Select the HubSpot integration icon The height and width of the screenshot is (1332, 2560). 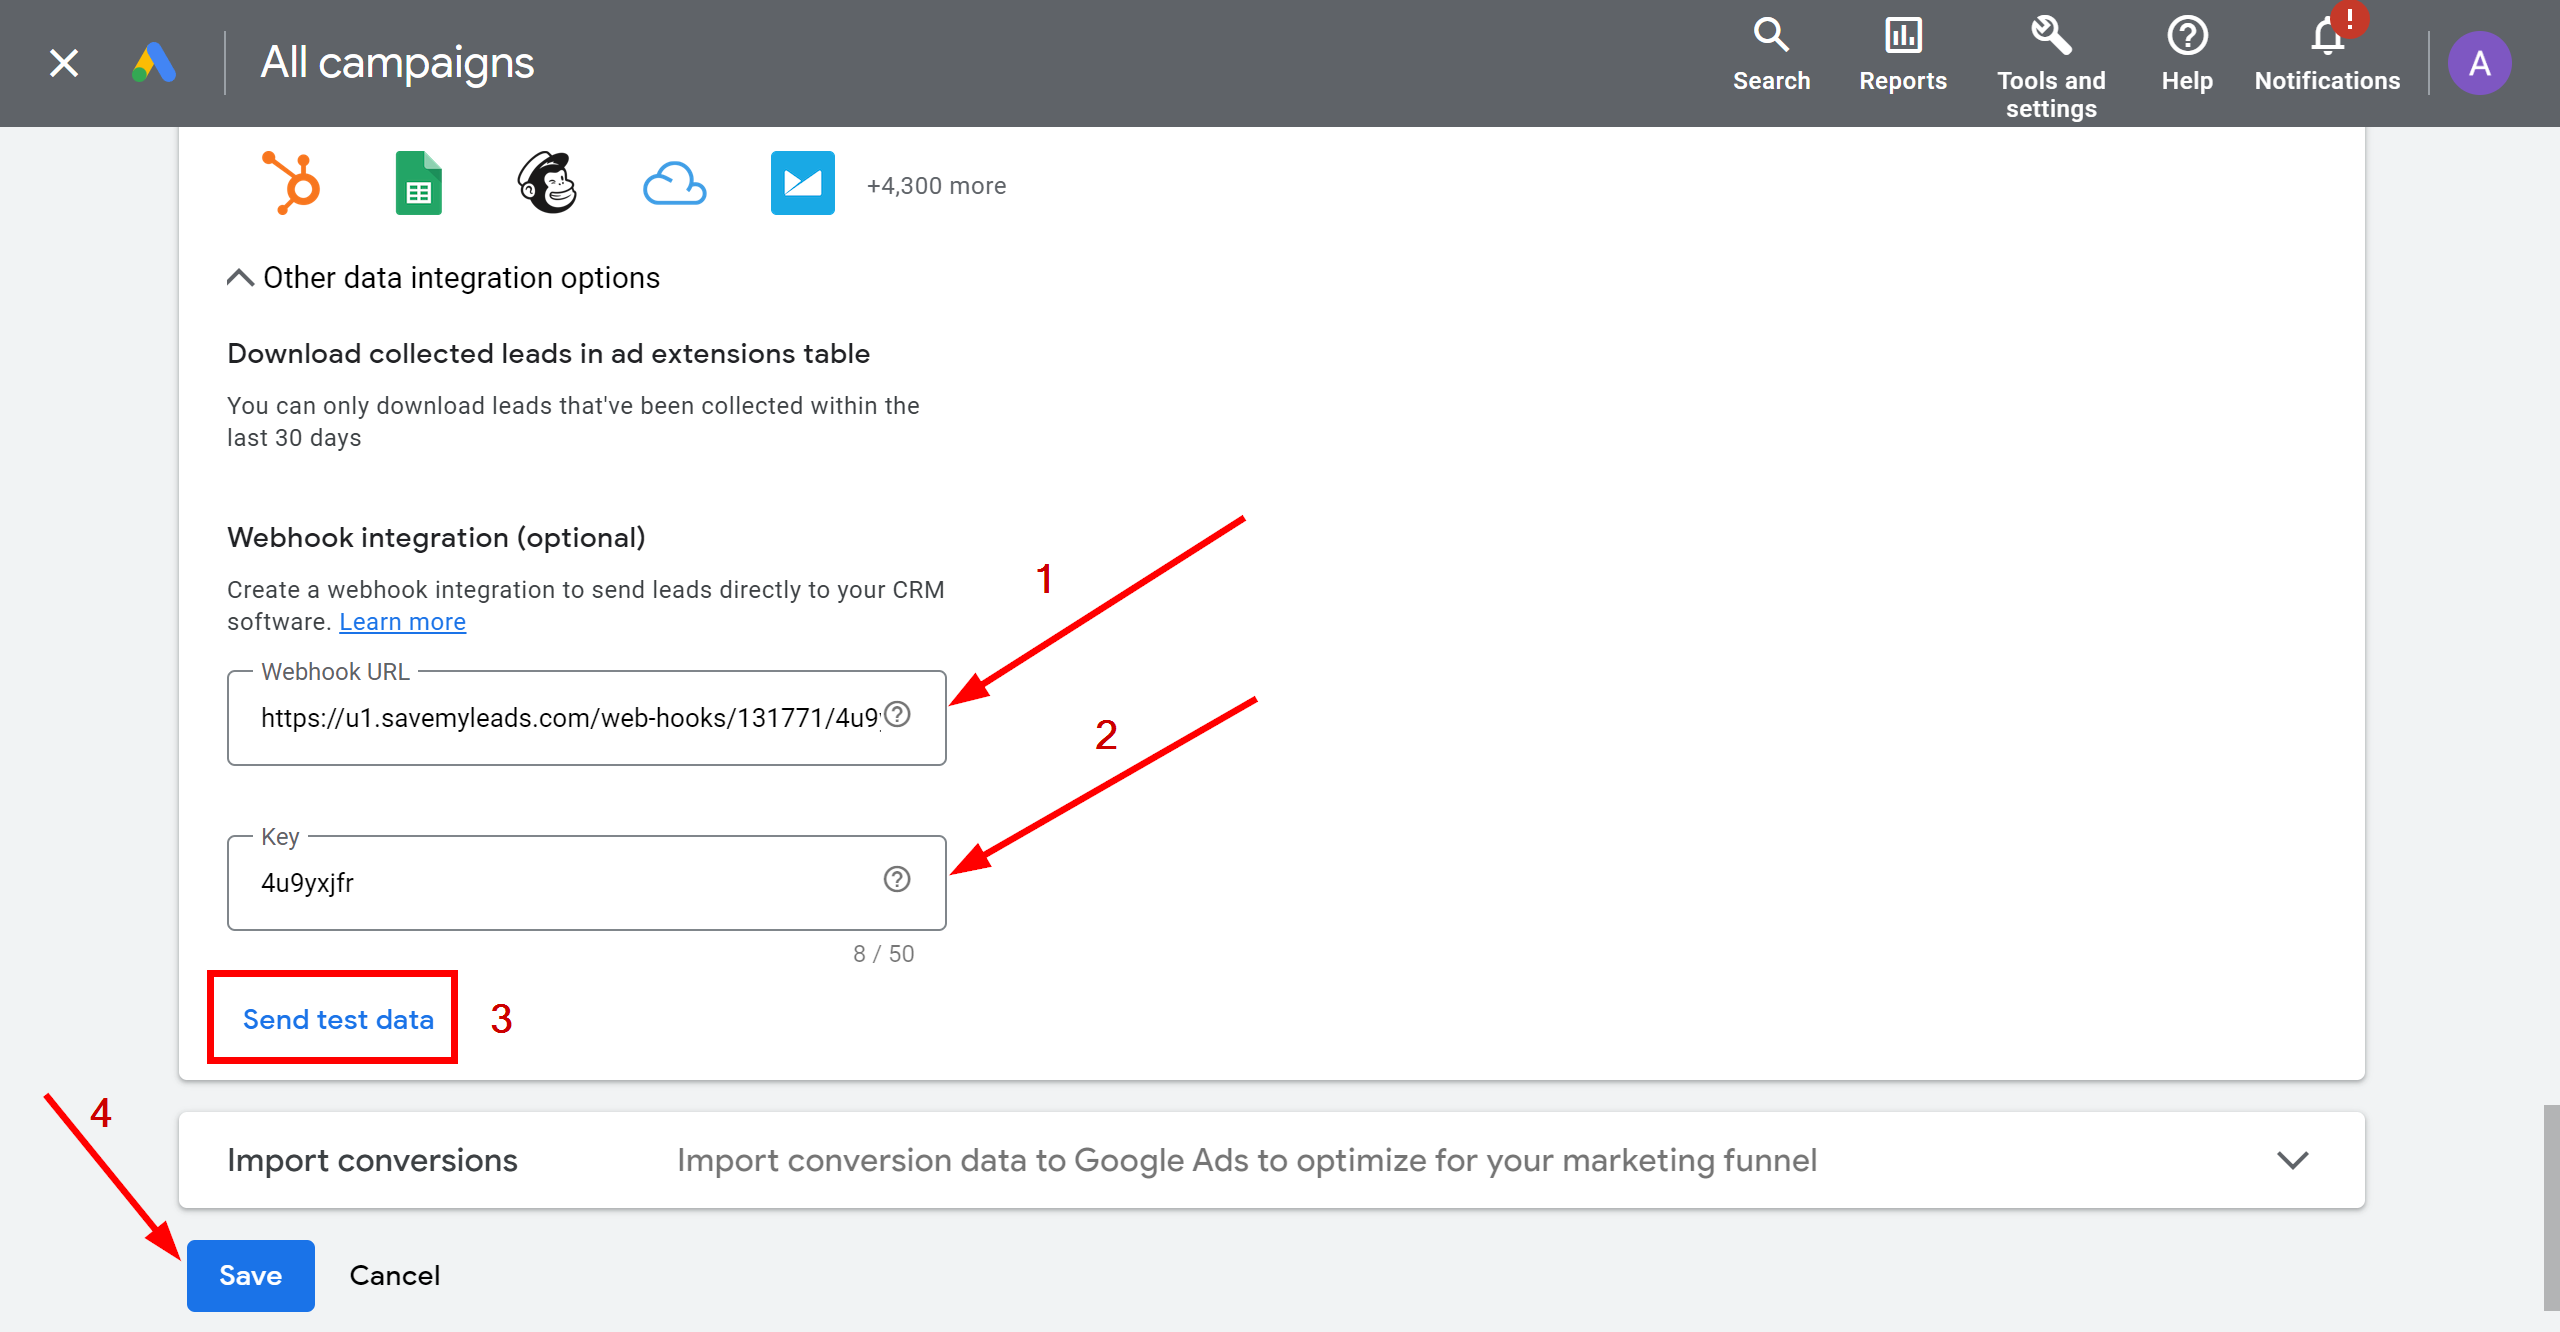point(291,183)
